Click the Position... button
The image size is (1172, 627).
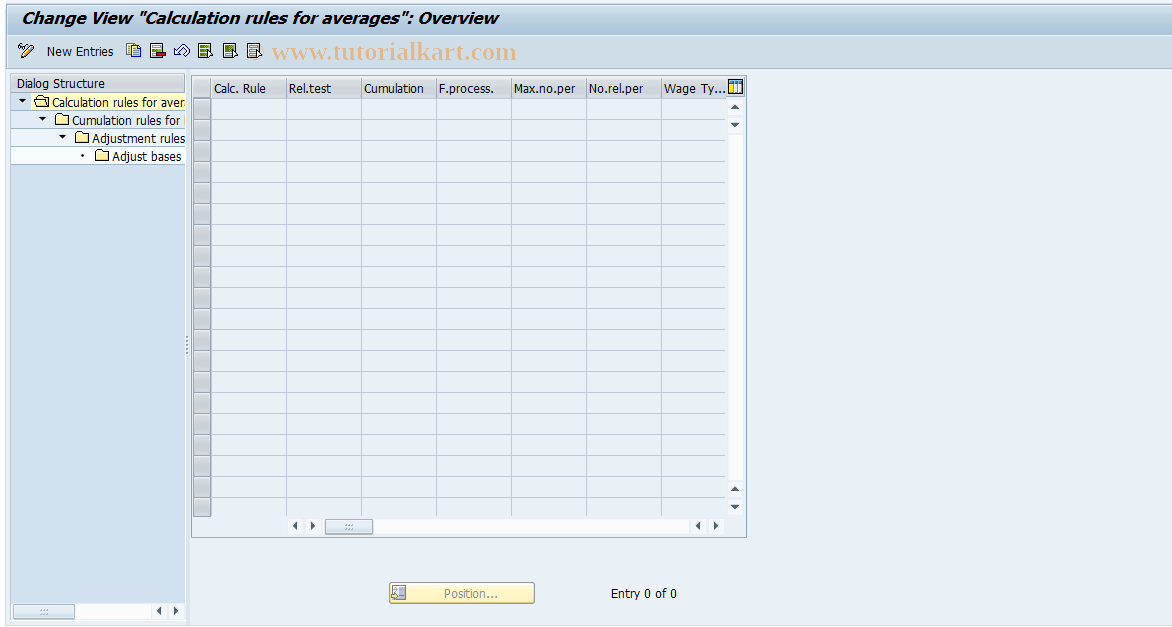[462, 593]
